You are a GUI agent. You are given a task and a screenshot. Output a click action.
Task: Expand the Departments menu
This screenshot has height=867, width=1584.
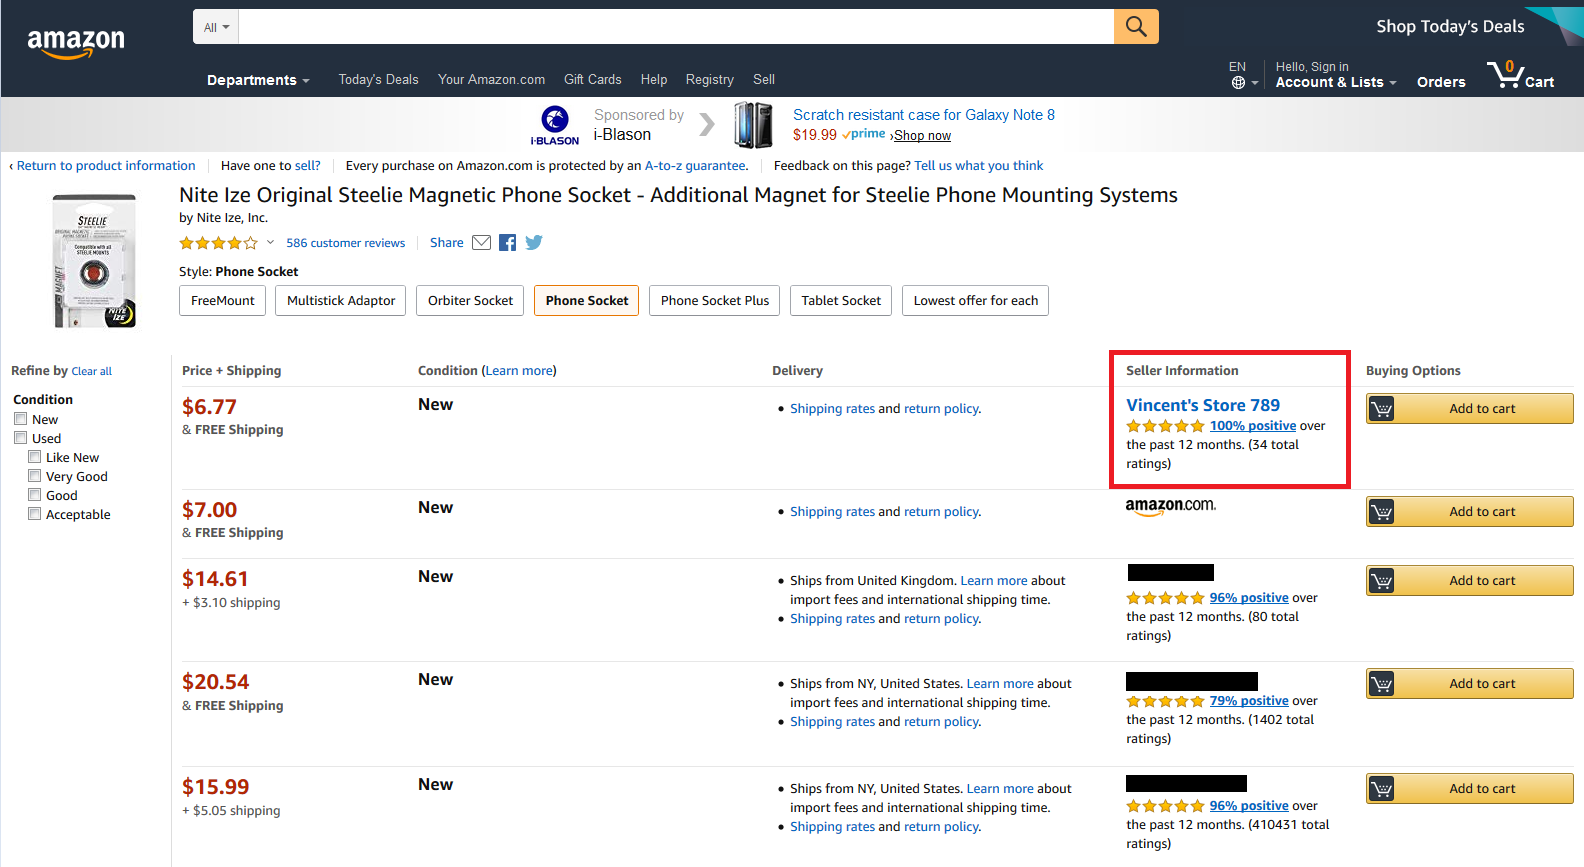pyautogui.click(x=258, y=80)
